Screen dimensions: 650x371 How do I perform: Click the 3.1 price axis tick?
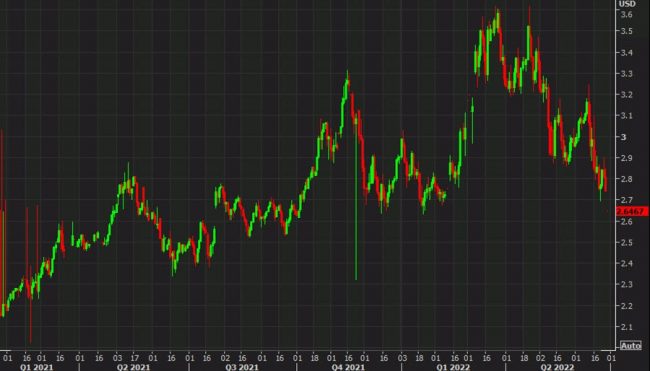tap(626, 116)
